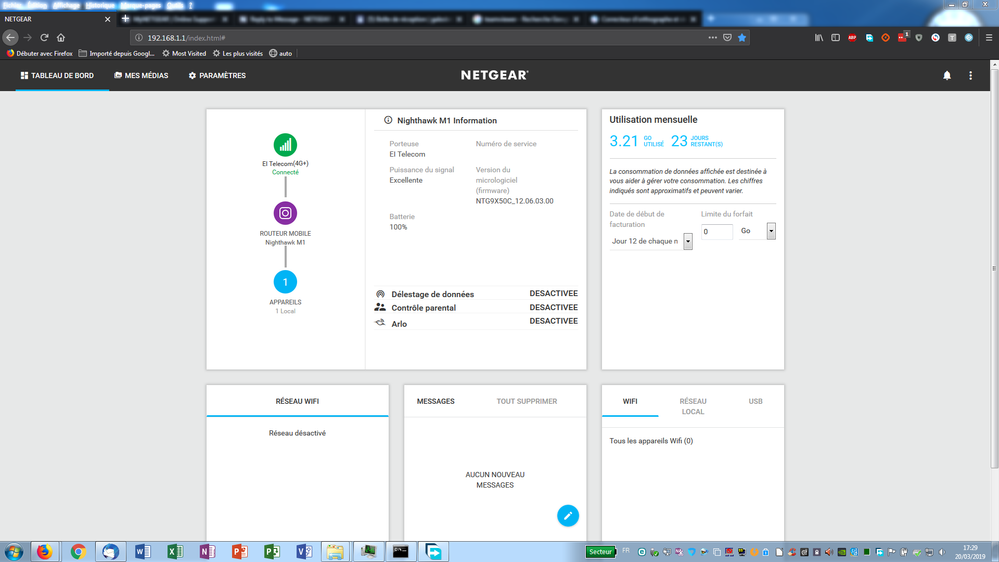The image size is (999, 562).
Task: Click the blue connected devices count icon
Action: pos(285,282)
